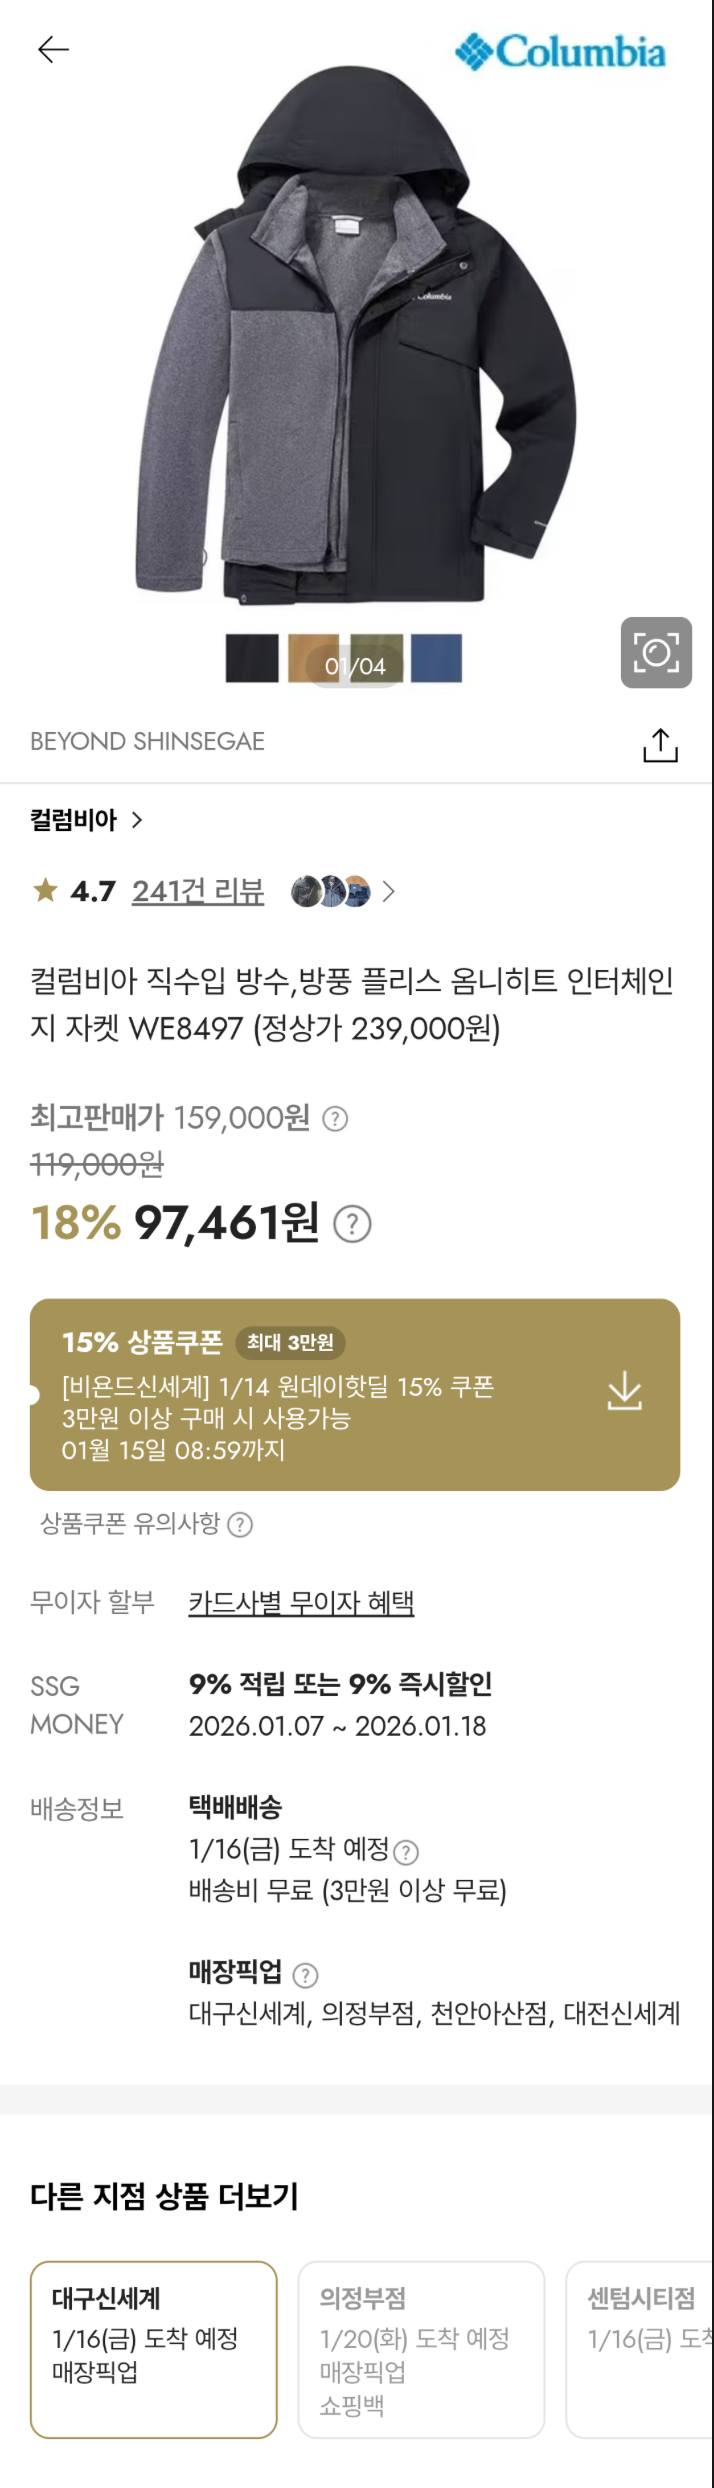This screenshot has width=714, height=2488.
Task: Expand review photos chevron arrow
Action: pos(389,891)
